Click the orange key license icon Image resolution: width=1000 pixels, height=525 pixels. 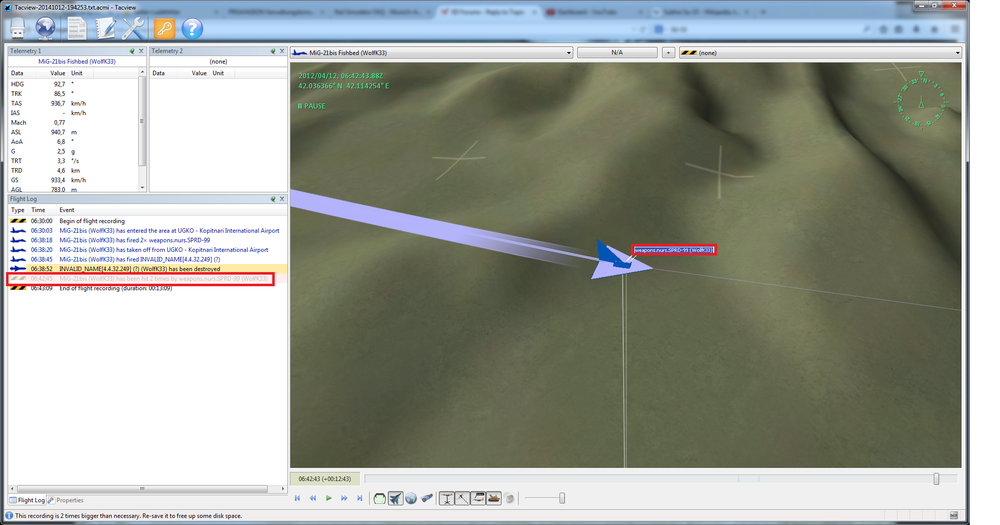coord(164,29)
